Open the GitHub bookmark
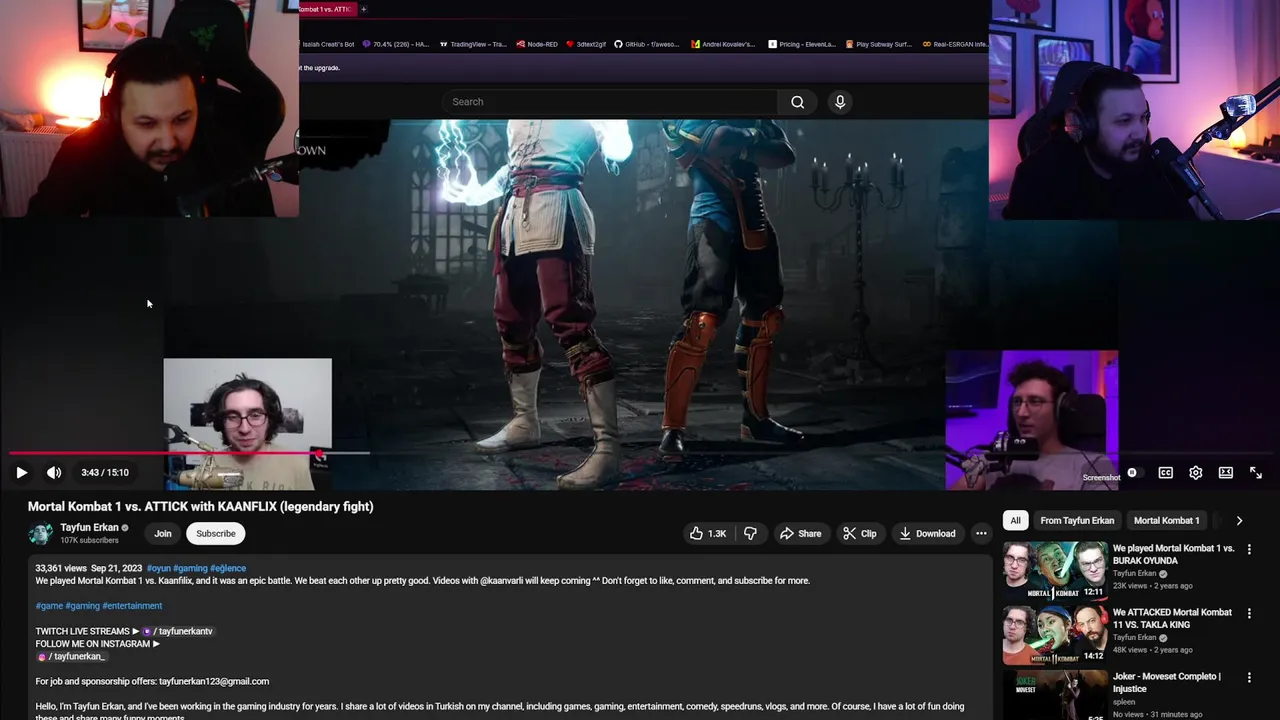The image size is (1280, 720). click(x=647, y=44)
